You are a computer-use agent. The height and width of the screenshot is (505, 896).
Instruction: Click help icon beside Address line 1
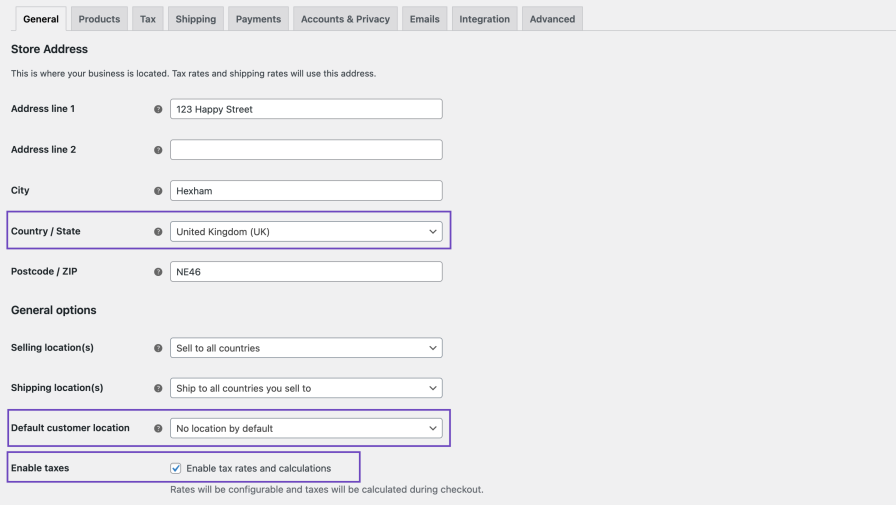point(158,109)
